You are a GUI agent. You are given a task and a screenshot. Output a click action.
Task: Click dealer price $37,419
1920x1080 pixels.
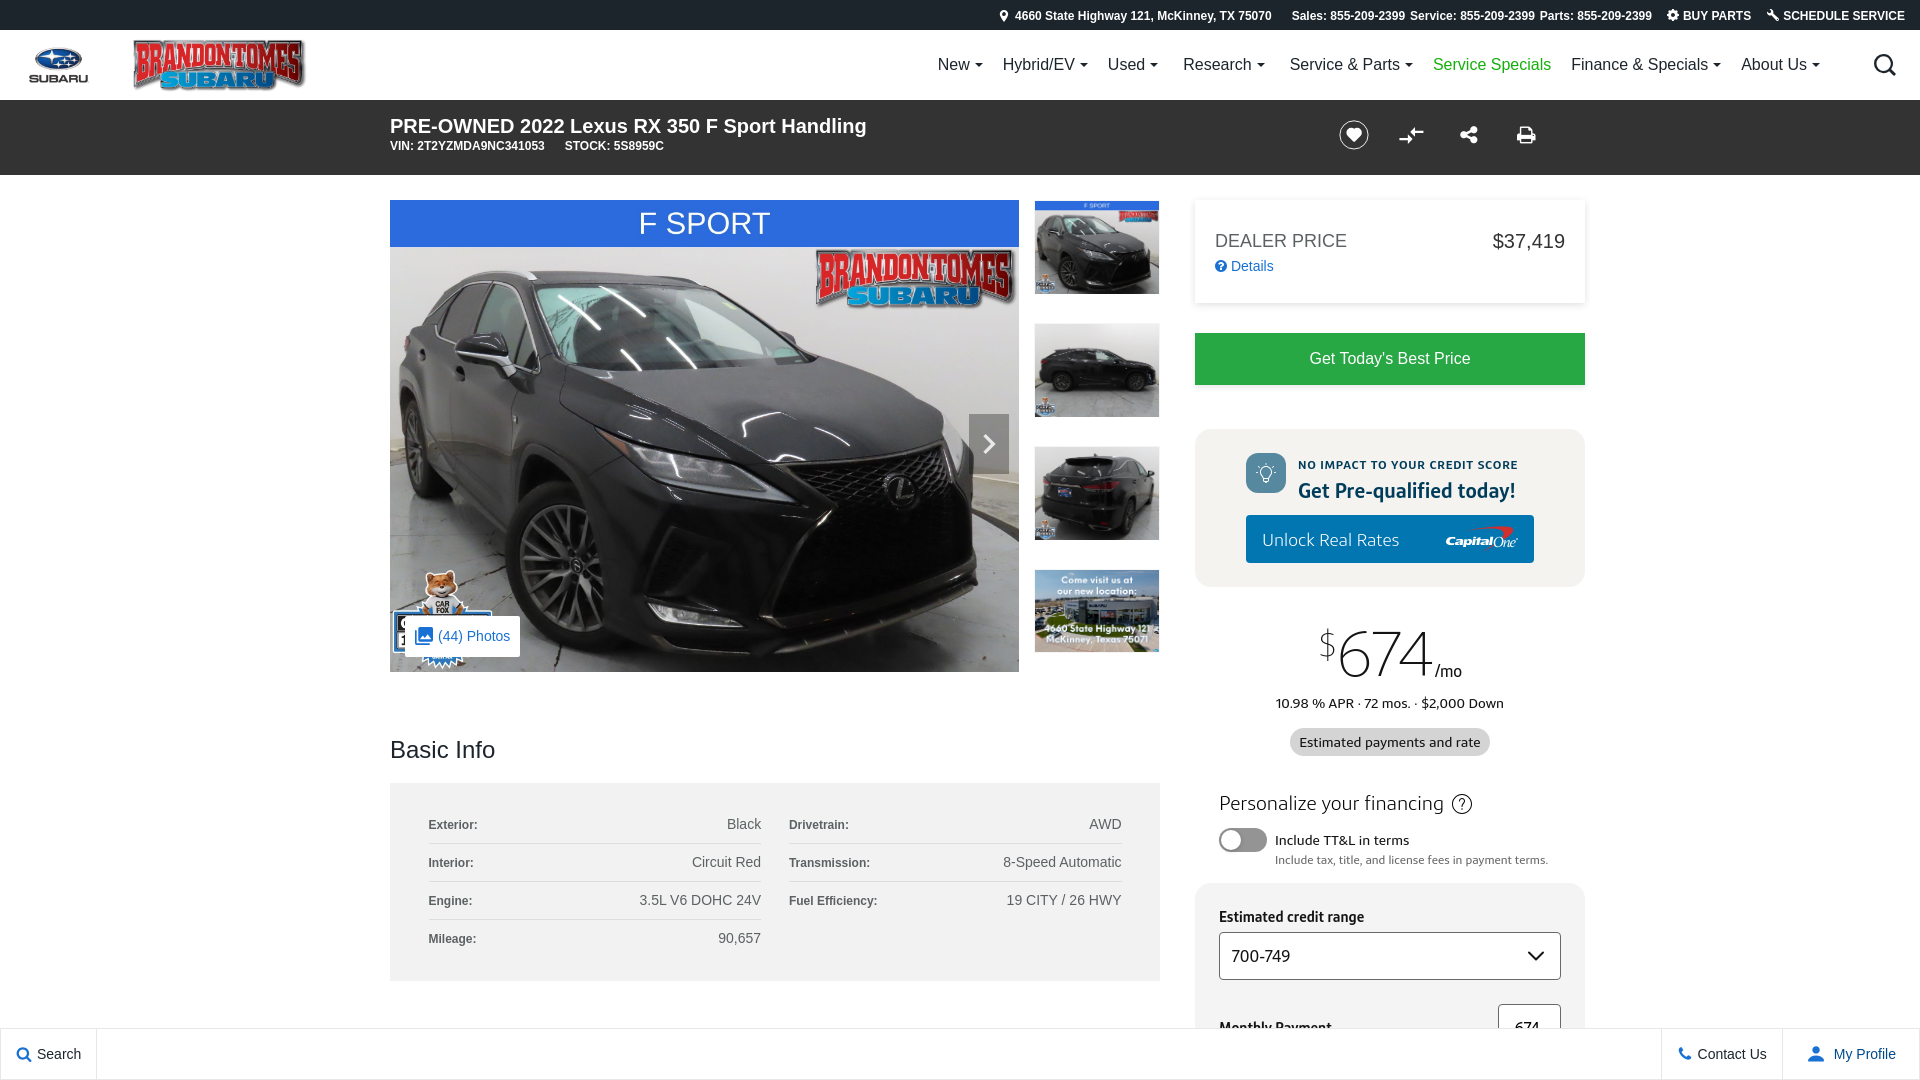tap(1528, 241)
